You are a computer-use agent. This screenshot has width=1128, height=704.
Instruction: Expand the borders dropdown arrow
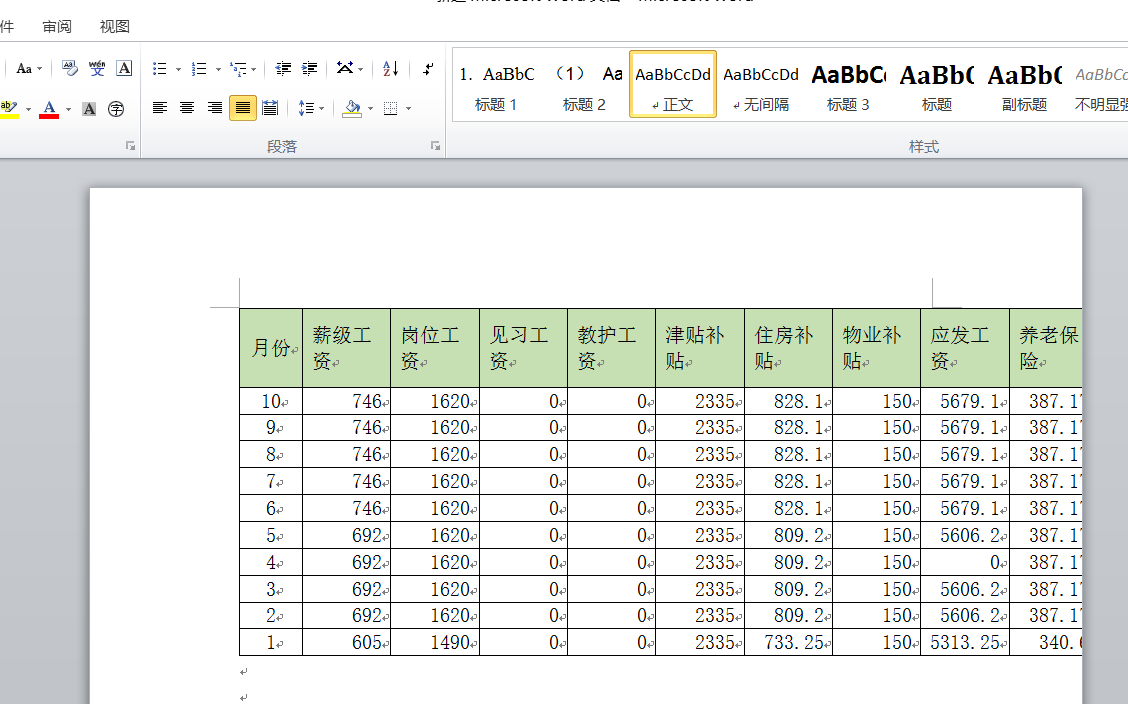(409, 109)
